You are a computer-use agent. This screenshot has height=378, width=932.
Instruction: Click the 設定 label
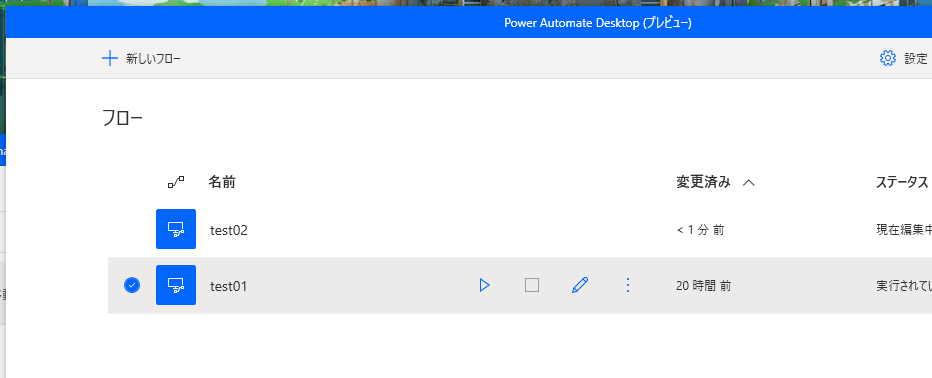[x=916, y=58]
